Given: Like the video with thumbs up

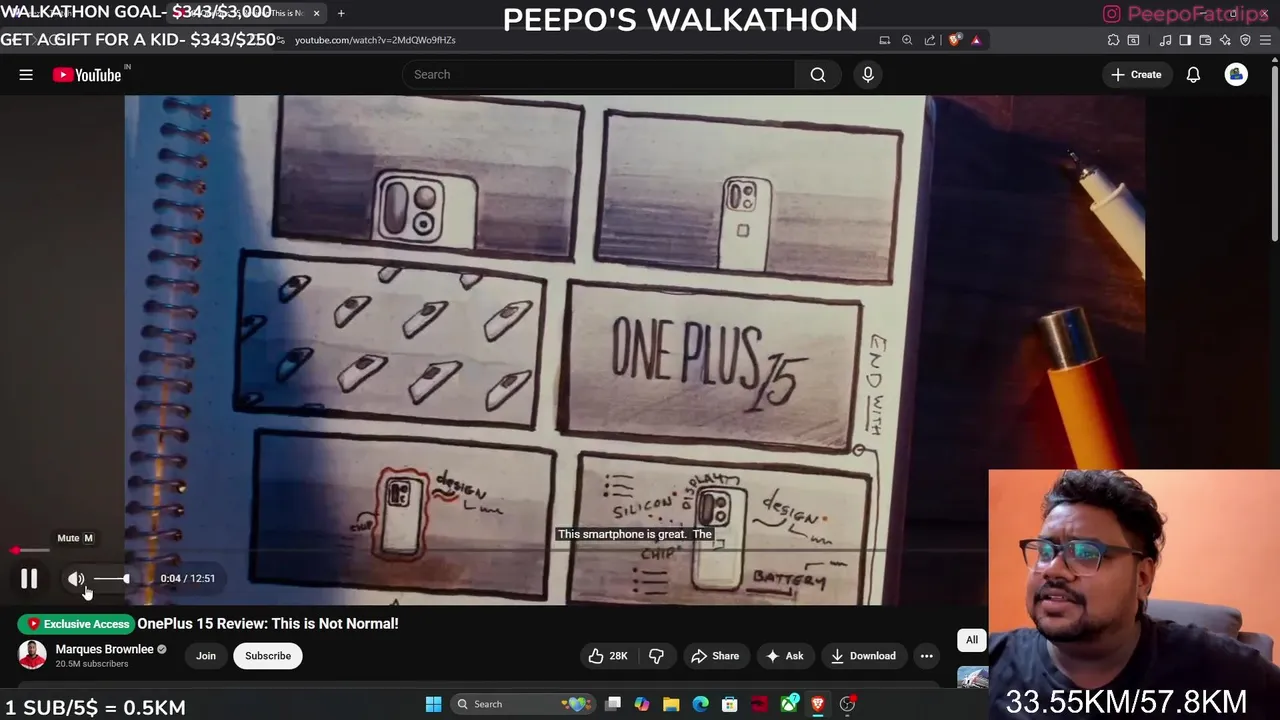Looking at the screenshot, I should [x=608, y=656].
